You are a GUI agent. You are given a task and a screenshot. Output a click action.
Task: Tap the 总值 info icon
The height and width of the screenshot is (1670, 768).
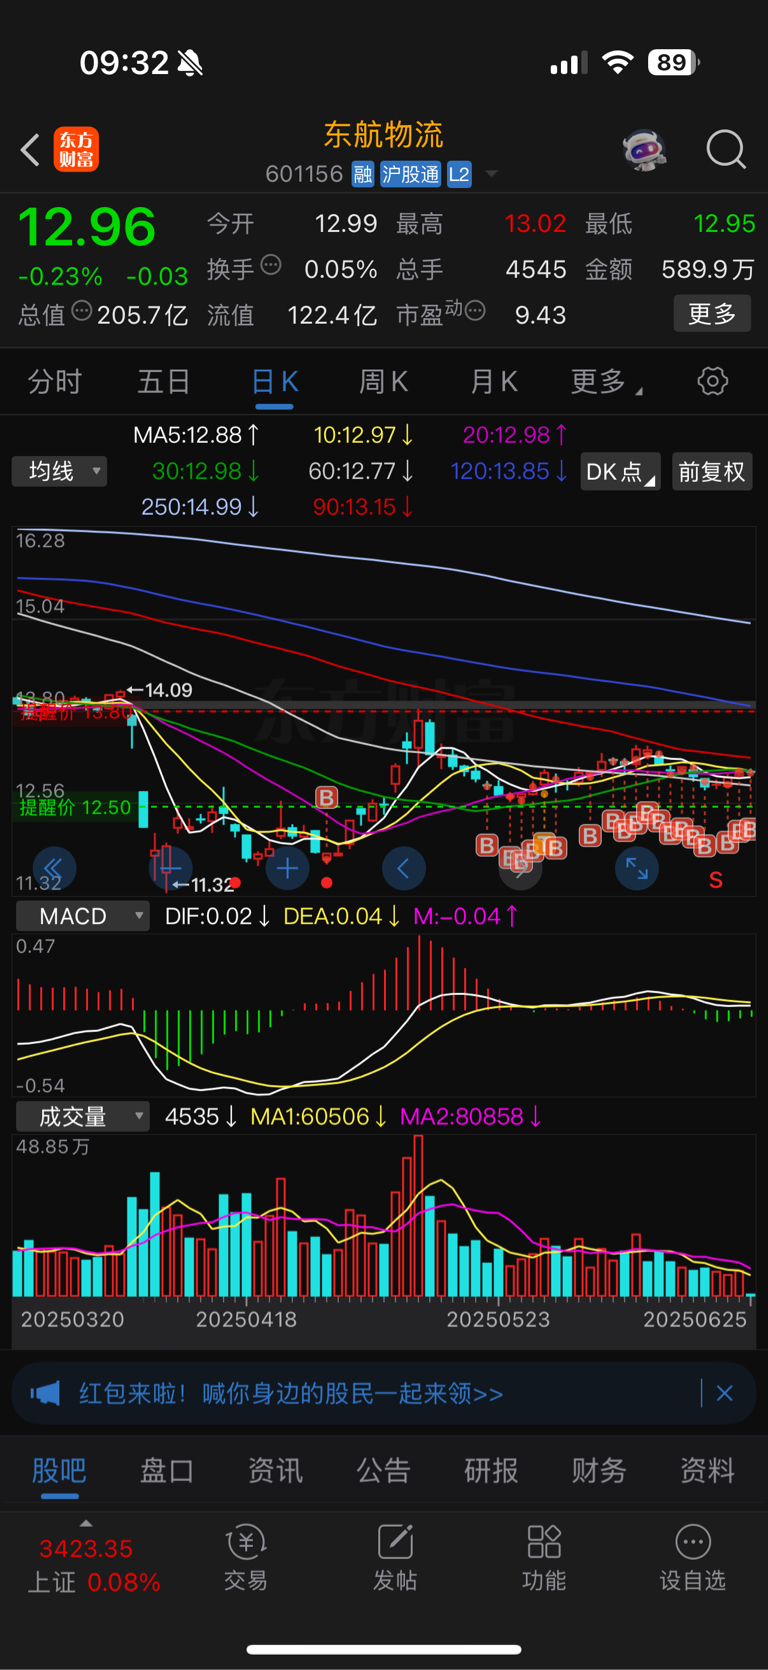tap(82, 311)
